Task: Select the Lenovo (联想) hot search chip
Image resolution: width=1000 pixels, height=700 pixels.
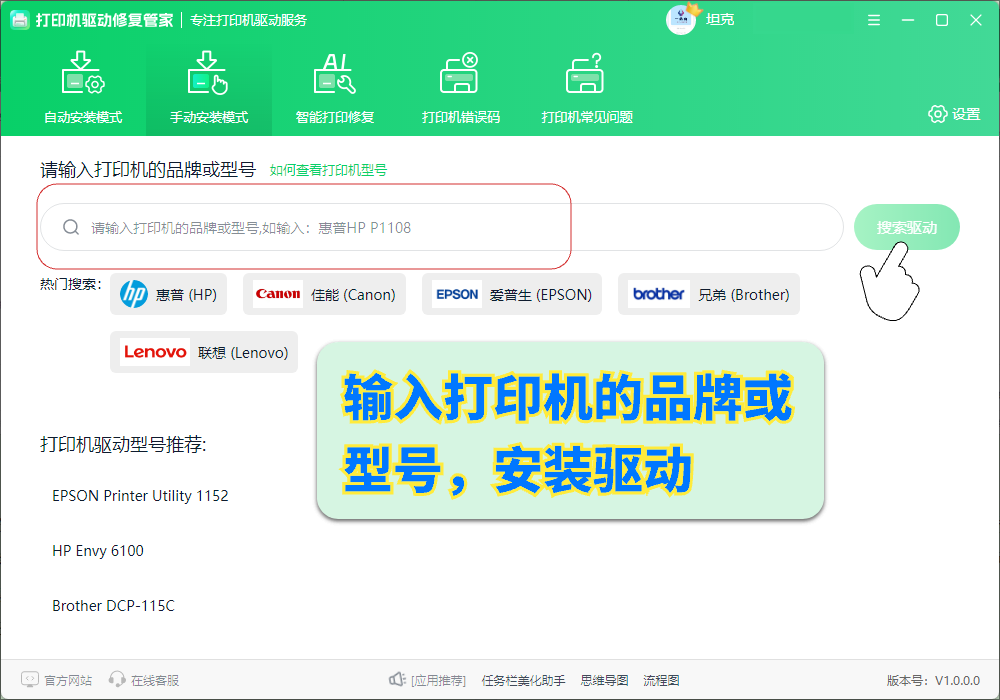Action: pos(204,352)
